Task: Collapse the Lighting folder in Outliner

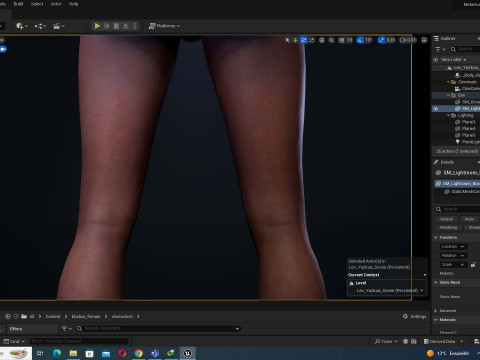Action: 448,115
